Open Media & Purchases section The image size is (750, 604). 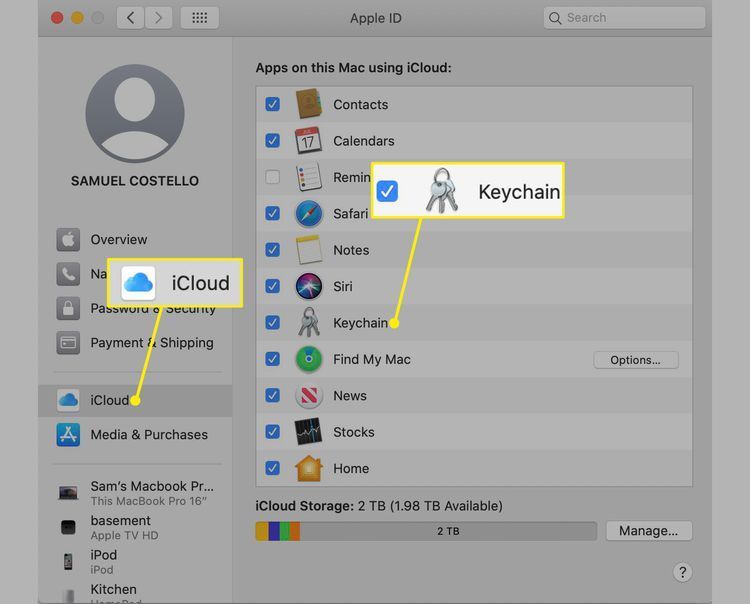pyautogui.click(x=148, y=435)
